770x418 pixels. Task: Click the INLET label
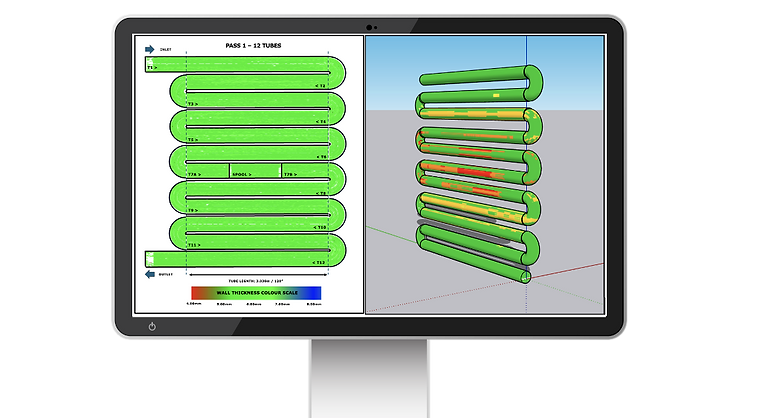tap(165, 50)
